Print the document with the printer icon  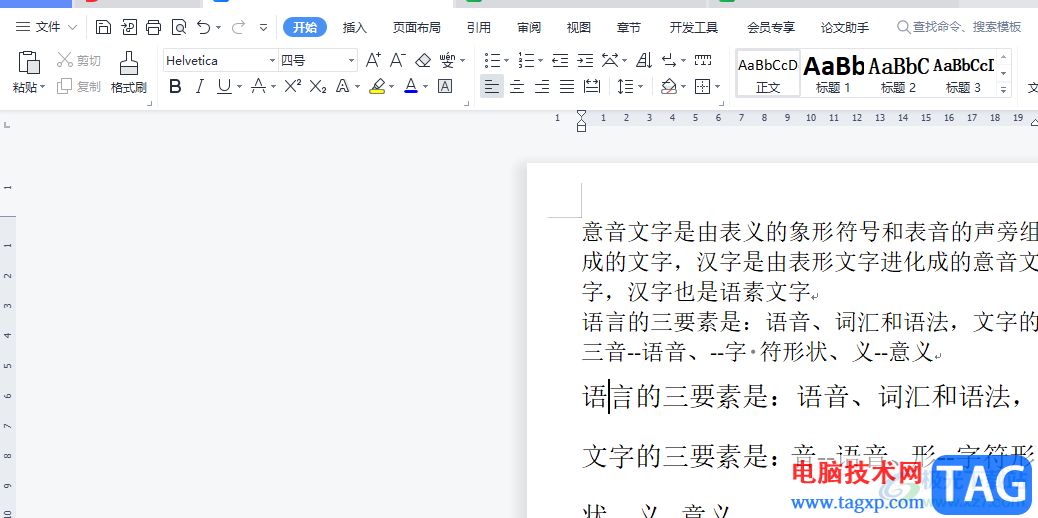[154, 27]
